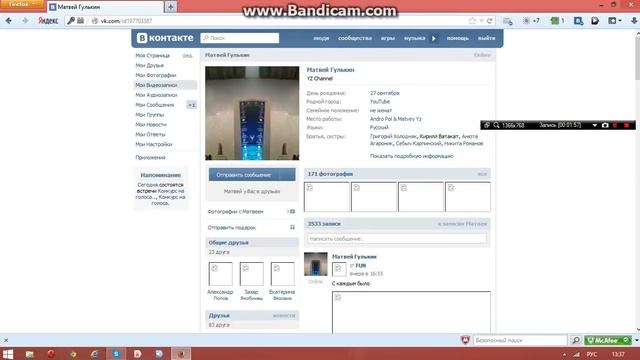Open the музыка menu item
Viewport: 640px width, 360px height.
tap(414, 38)
